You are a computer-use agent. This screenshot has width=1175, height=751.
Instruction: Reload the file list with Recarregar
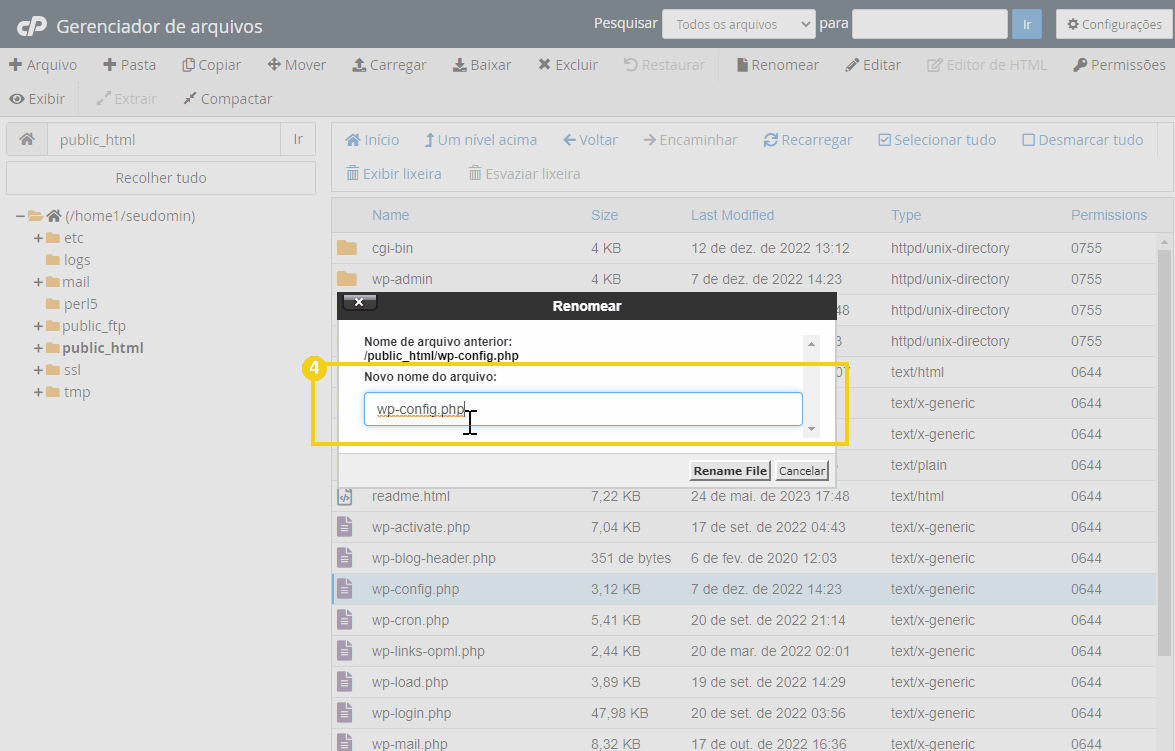click(x=808, y=140)
